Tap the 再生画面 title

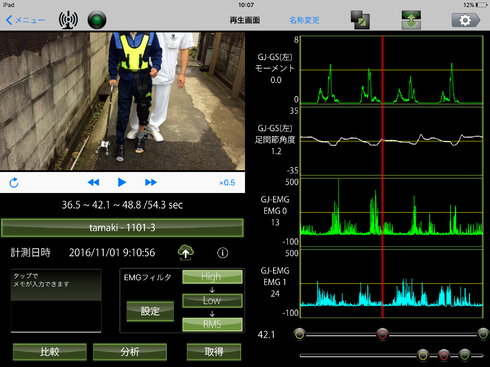tap(245, 20)
